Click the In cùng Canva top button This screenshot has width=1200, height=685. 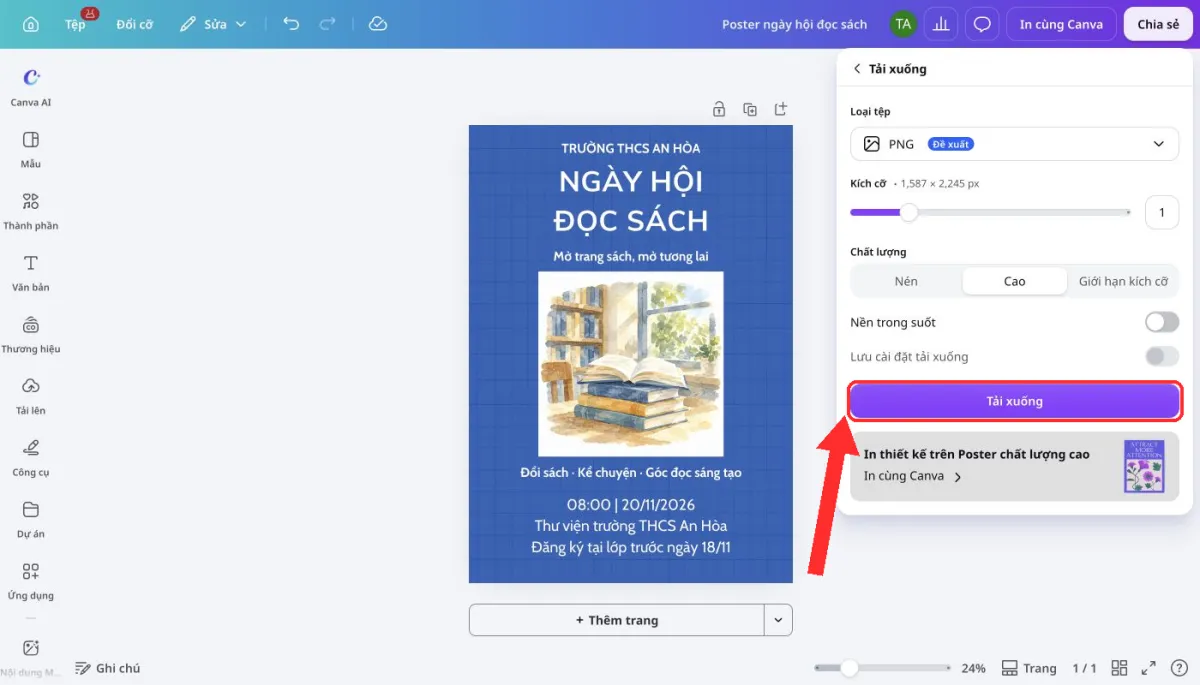click(x=1061, y=24)
